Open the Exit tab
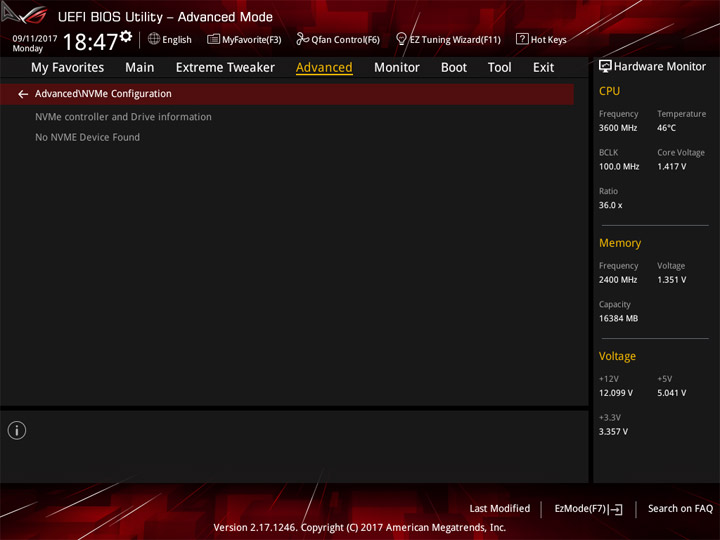This screenshot has height=540, width=720. pos(543,68)
